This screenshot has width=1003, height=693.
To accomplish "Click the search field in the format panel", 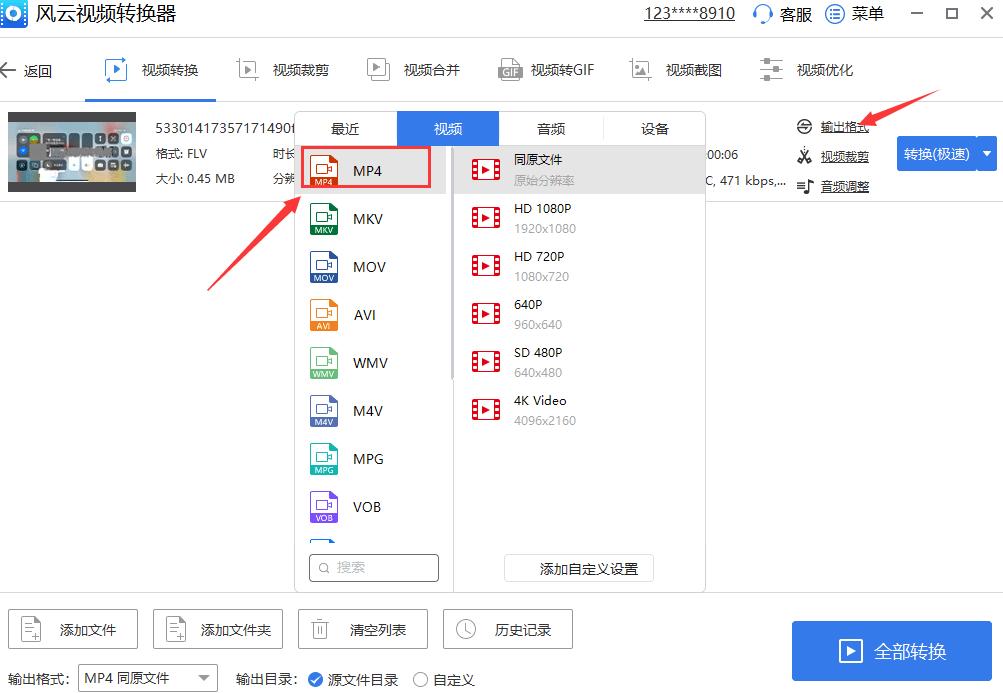I will 373,567.
